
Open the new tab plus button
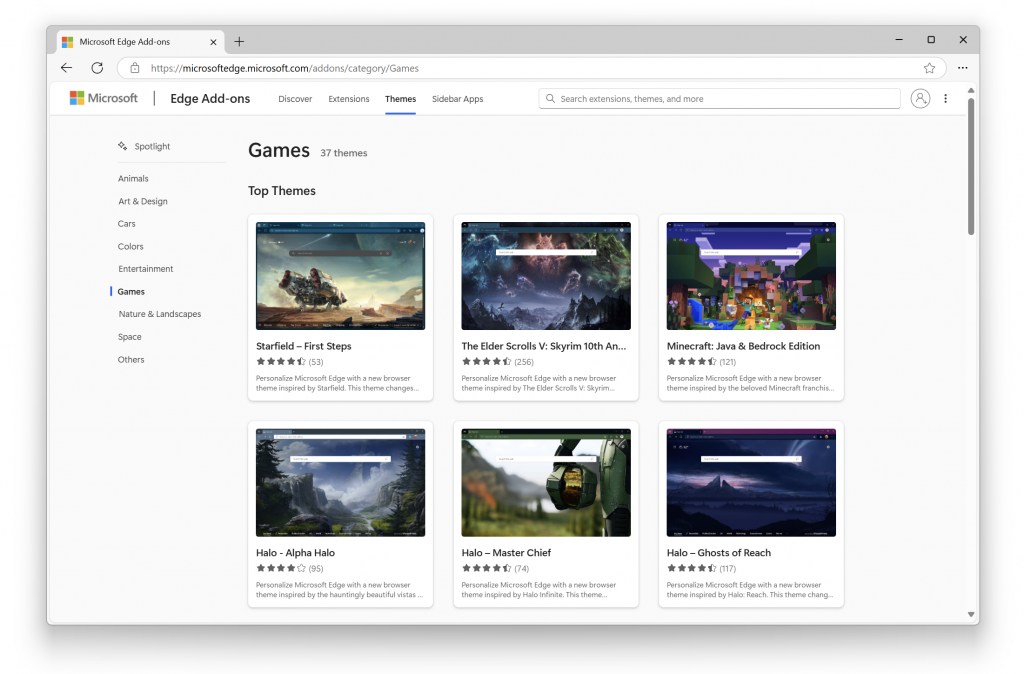[x=239, y=41]
